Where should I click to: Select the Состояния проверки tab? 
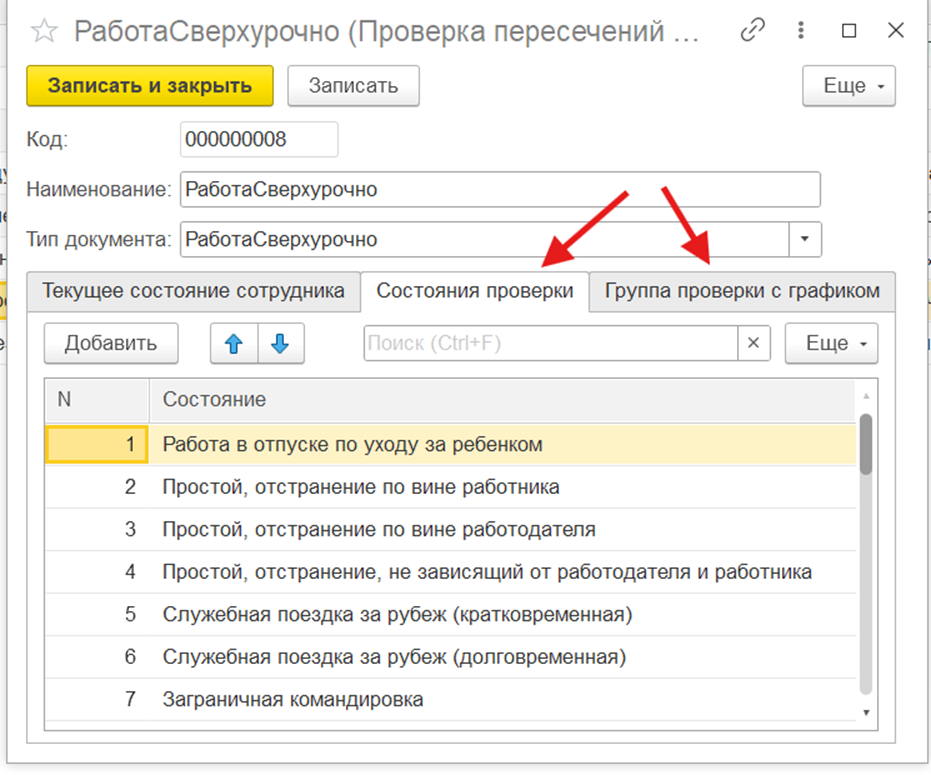tap(474, 291)
